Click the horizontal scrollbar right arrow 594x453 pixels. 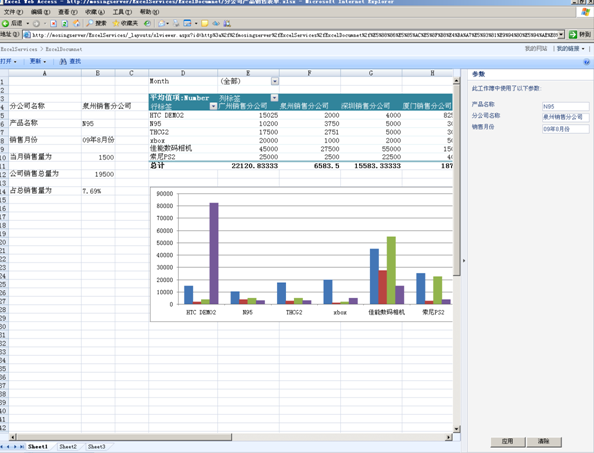449,437
